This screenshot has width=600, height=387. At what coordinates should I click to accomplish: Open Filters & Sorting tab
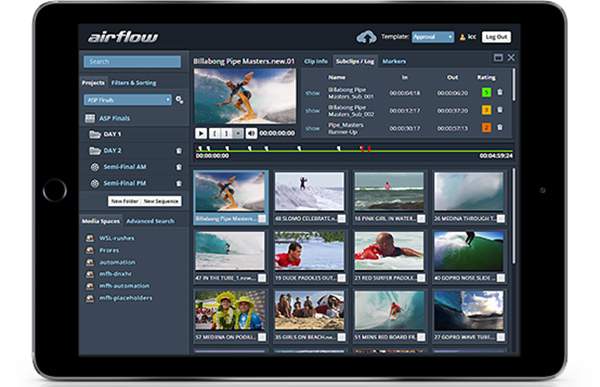pyautogui.click(x=134, y=83)
